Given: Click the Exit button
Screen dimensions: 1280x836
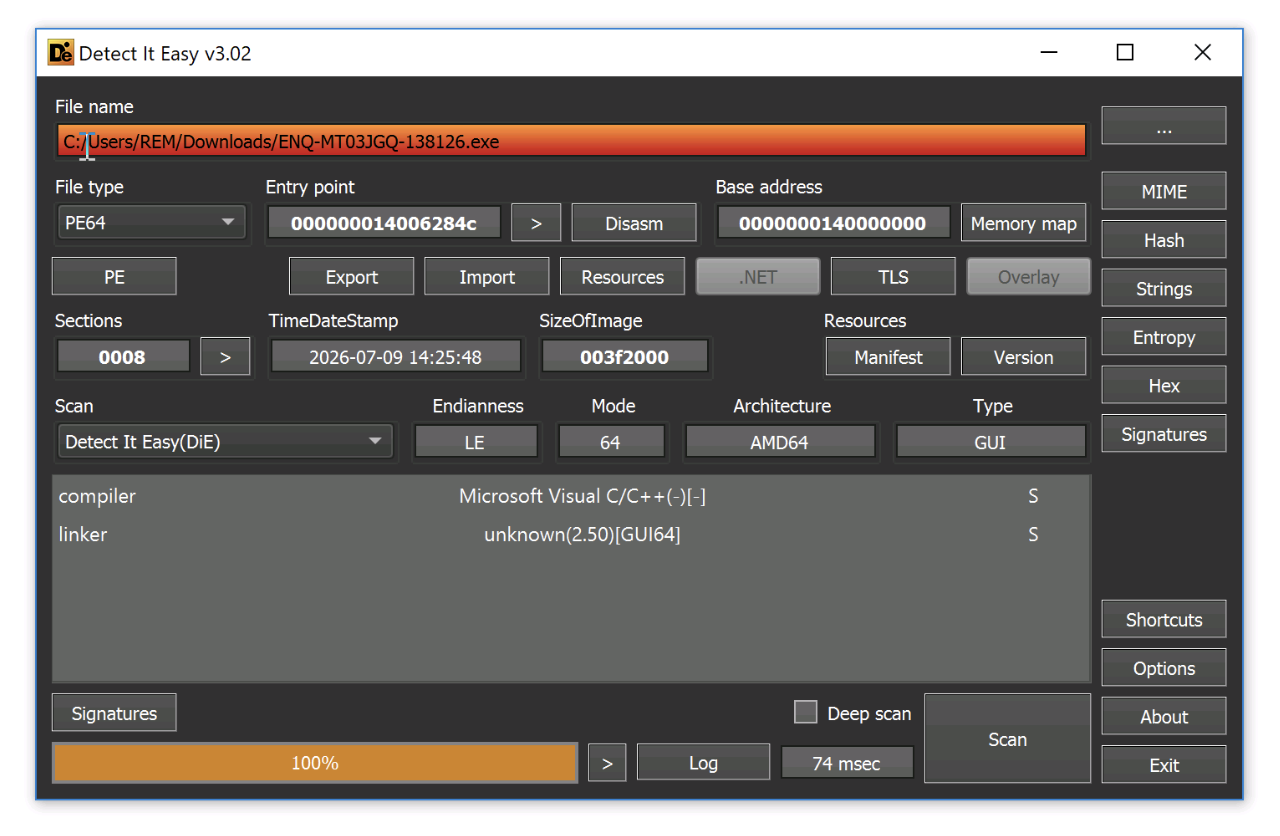Looking at the screenshot, I should tap(1164, 765).
